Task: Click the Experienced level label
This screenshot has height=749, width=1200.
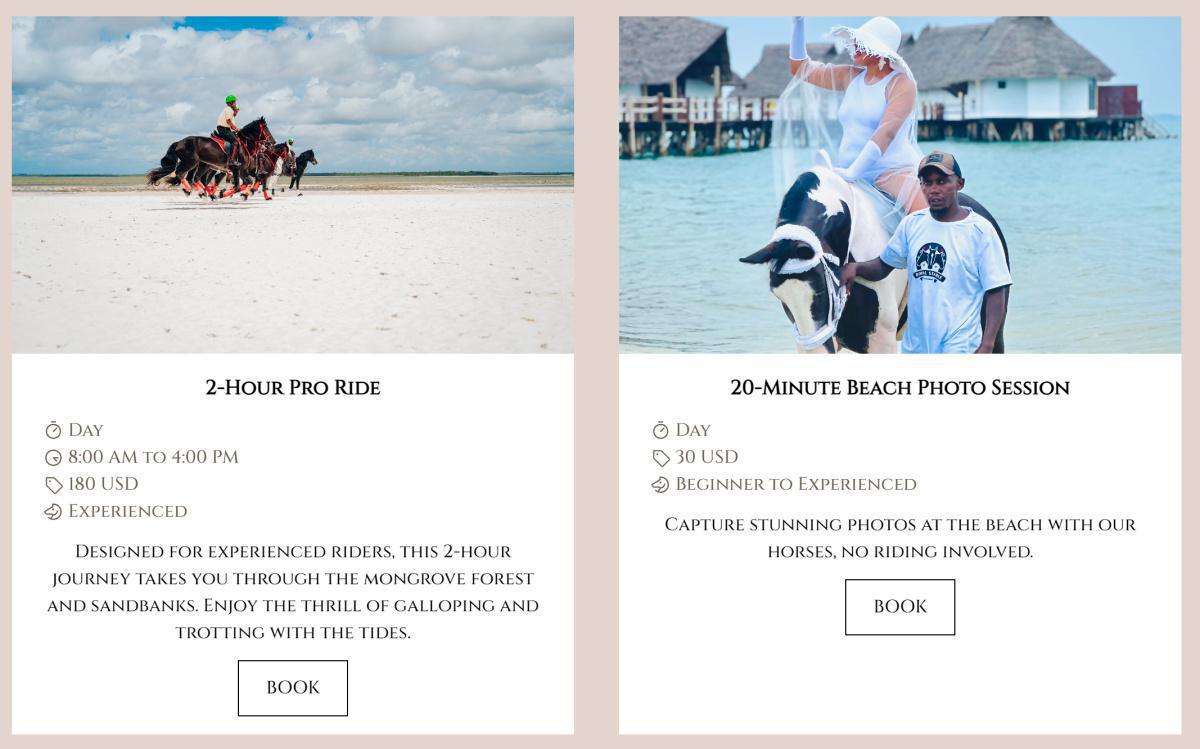Action: pos(127,511)
